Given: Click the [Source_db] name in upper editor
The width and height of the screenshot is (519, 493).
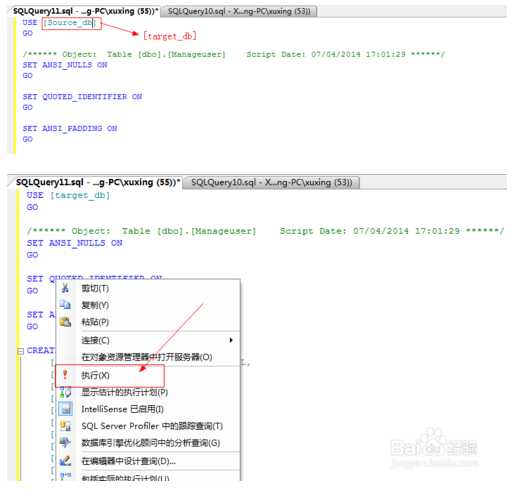Looking at the screenshot, I should pyautogui.click(x=69, y=23).
